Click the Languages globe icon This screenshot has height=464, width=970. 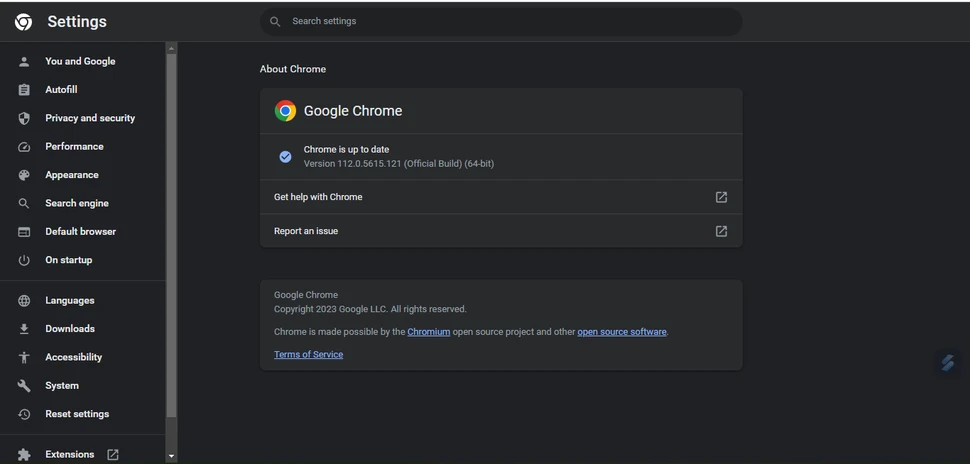pyautogui.click(x=24, y=301)
